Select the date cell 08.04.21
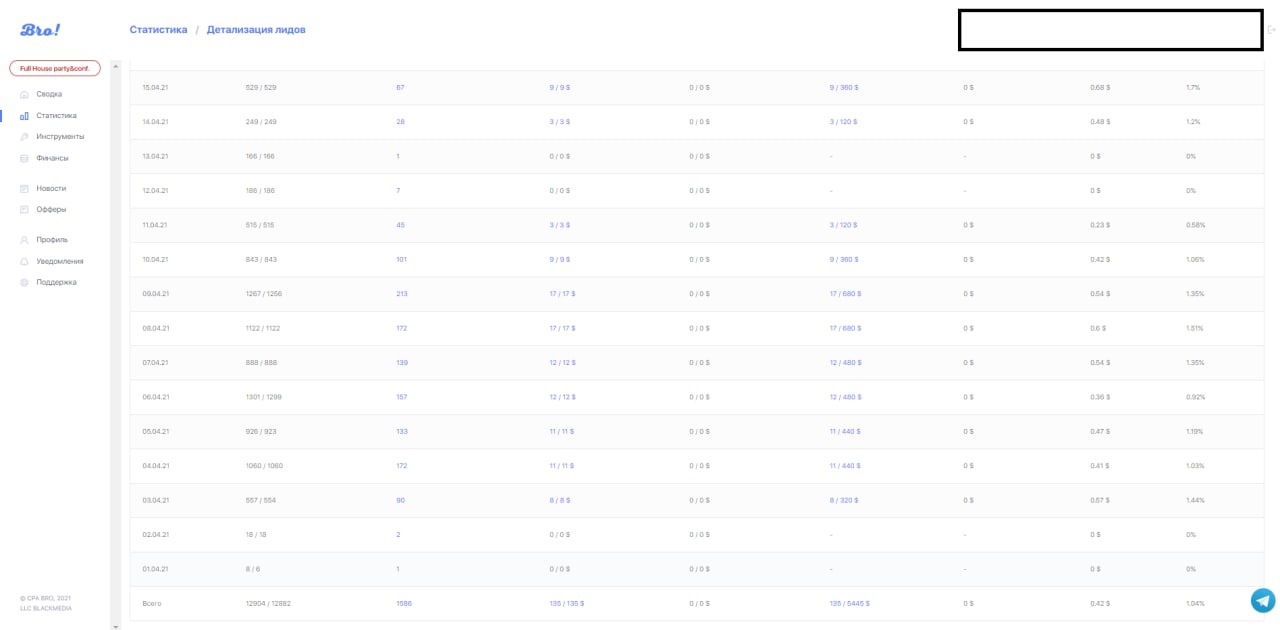 156,329
